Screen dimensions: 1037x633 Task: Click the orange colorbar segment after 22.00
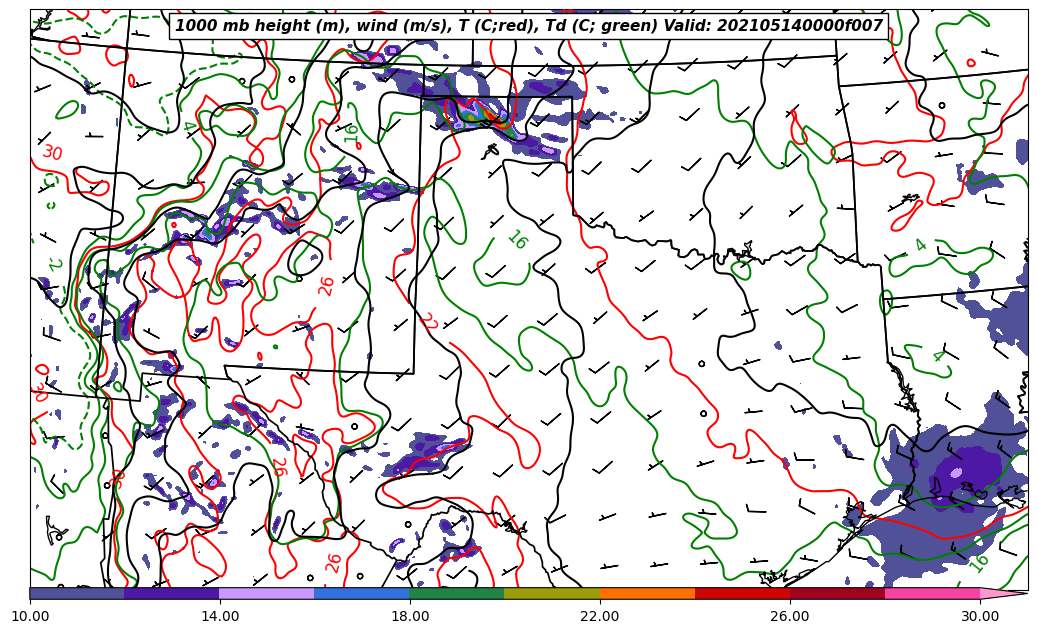[647, 593]
